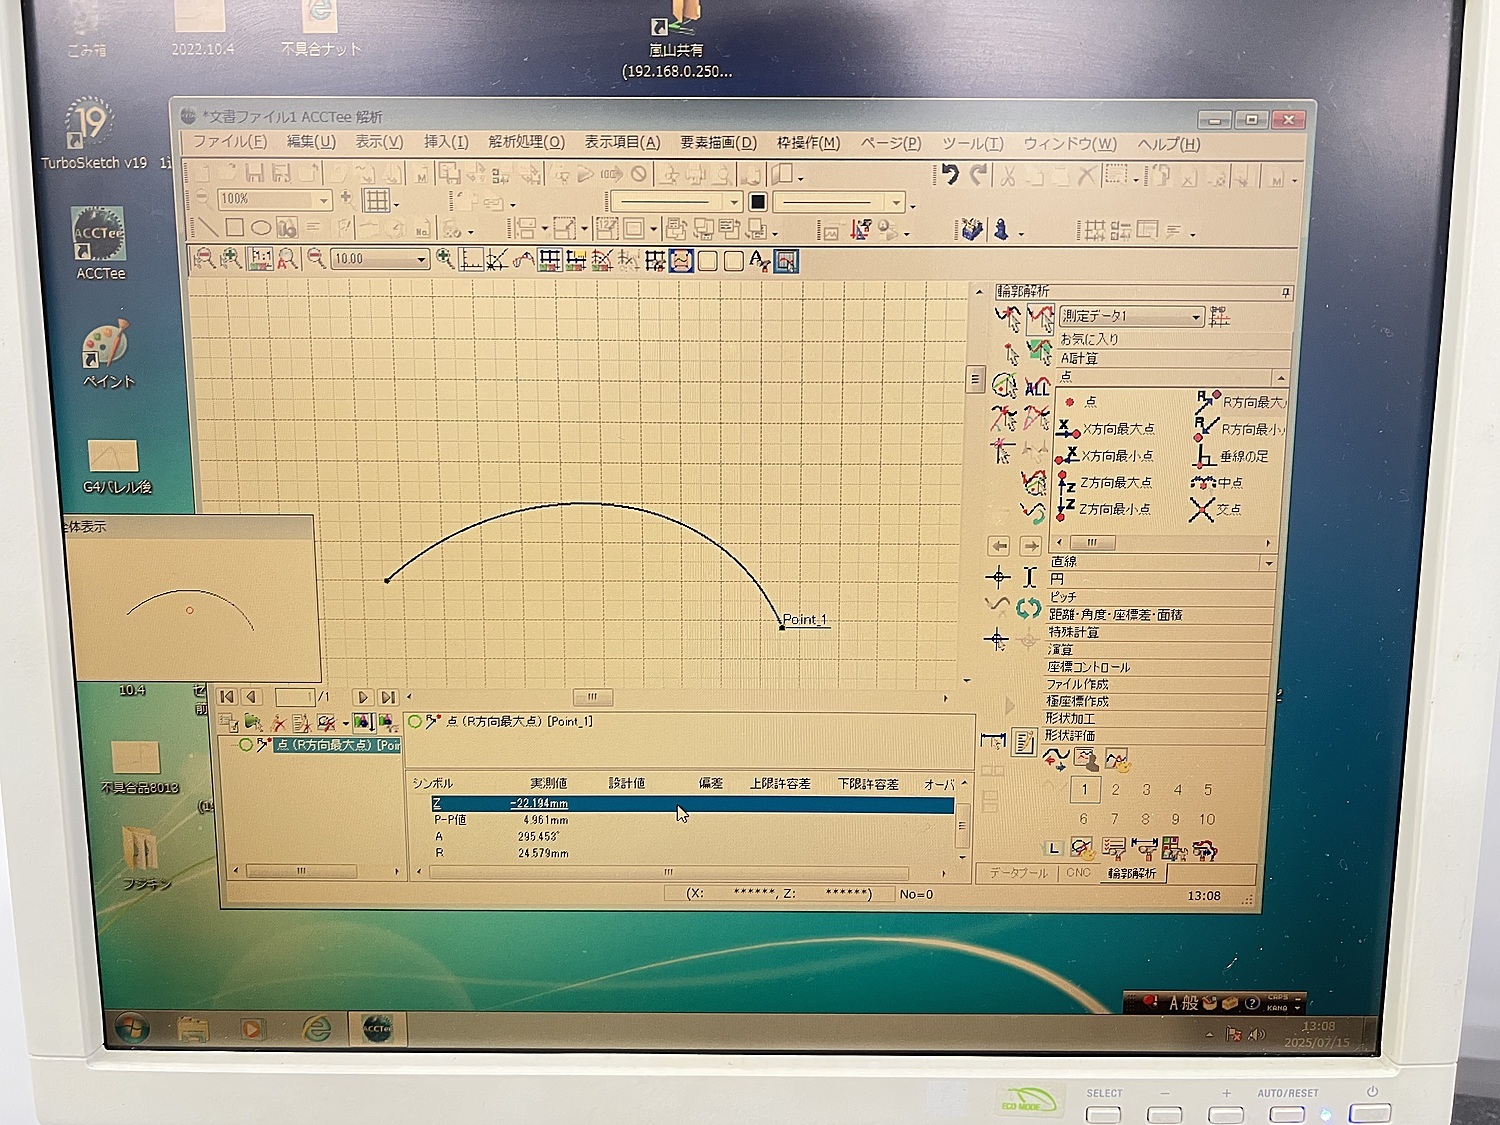Click the Undo arrow in the toolbar

[949, 175]
